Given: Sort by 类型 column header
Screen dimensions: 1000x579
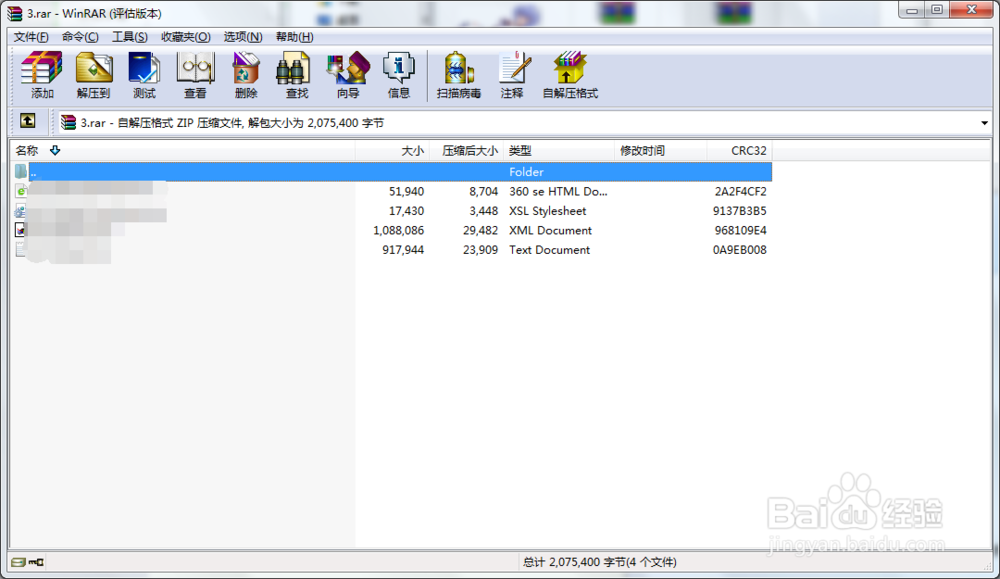Looking at the screenshot, I should coord(559,150).
